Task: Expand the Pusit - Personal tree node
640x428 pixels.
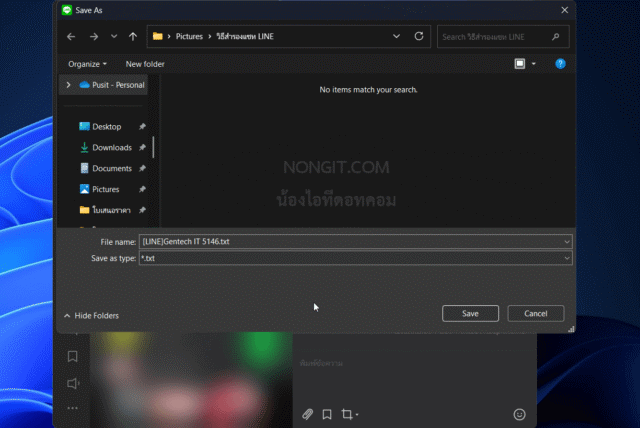Action: [68, 85]
